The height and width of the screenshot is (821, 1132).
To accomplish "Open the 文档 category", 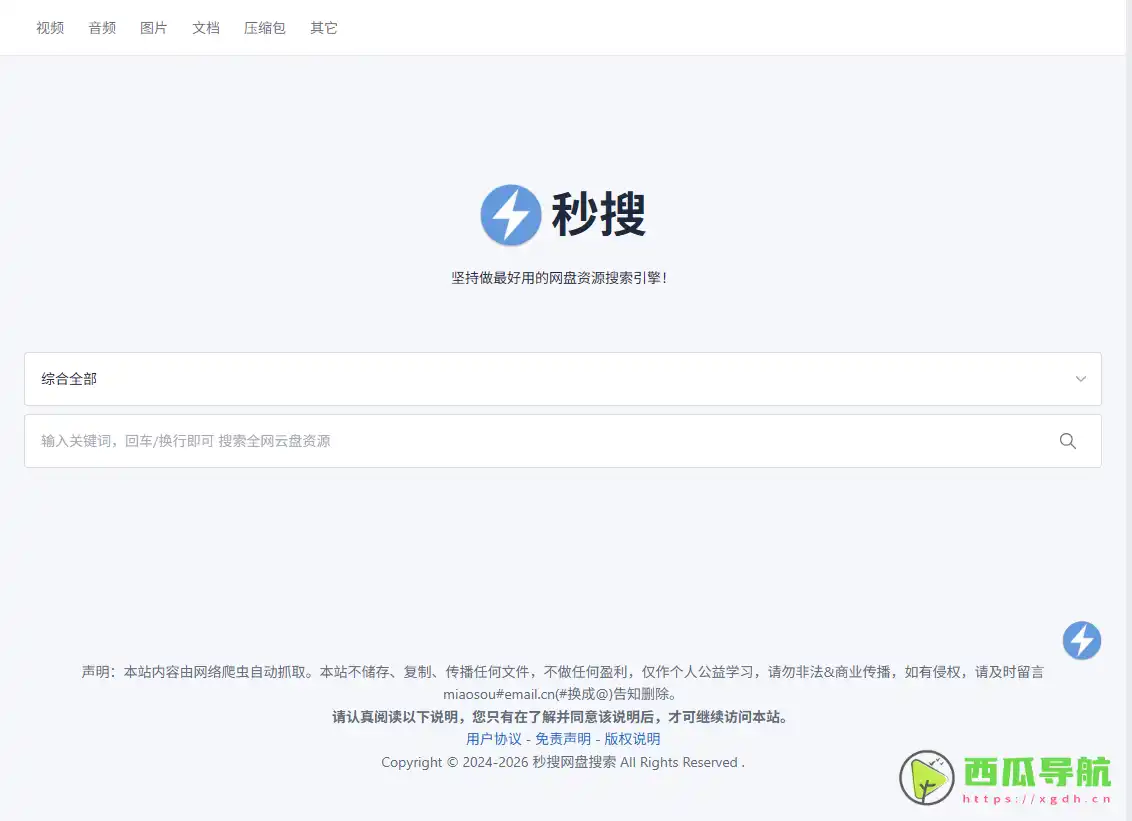I will coord(206,28).
